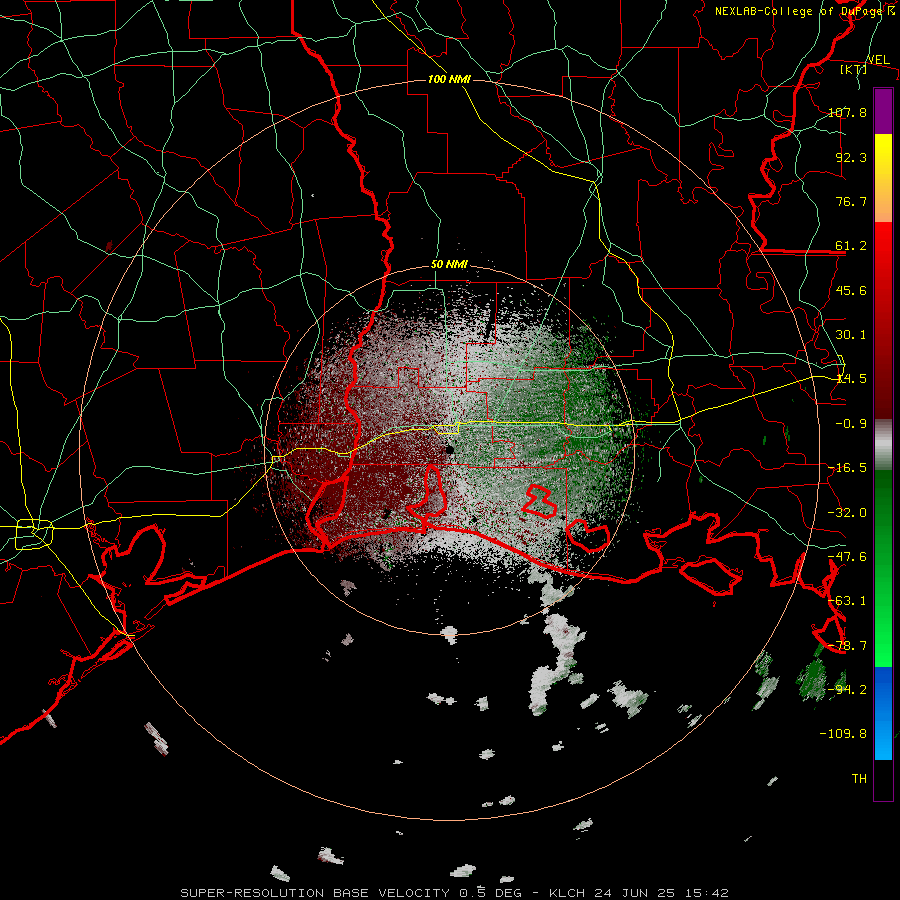Click the base velocity KLCH caption text
This screenshot has width=900, height=900.
pyautogui.click(x=455, y=893)
